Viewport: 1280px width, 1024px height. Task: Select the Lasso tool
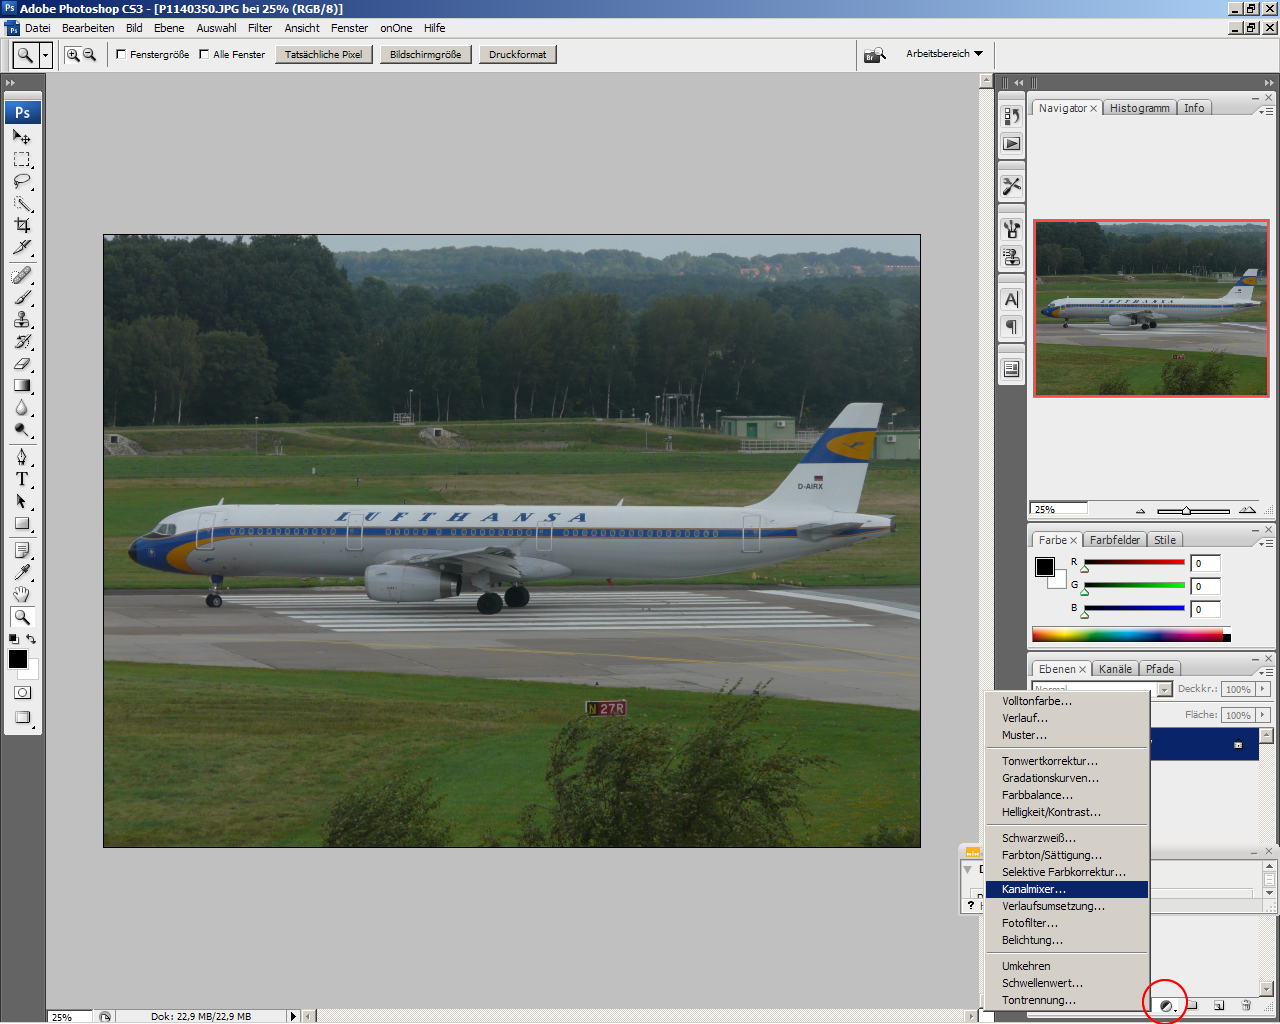pyautogui.click(x=22, y=181)
